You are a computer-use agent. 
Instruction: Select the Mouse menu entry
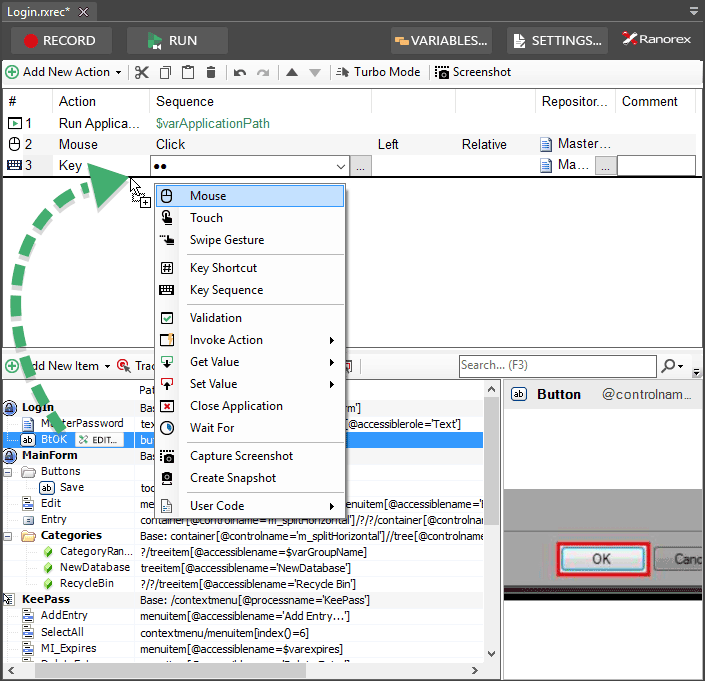pyautogui.click(x=250, y=196)
